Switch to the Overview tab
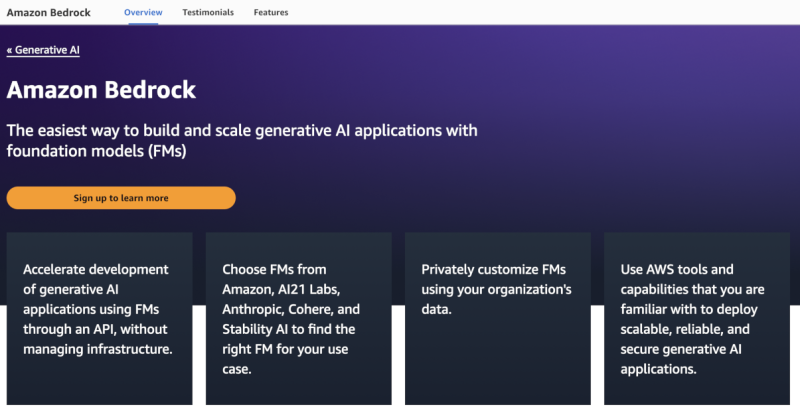 click(143, 13)
